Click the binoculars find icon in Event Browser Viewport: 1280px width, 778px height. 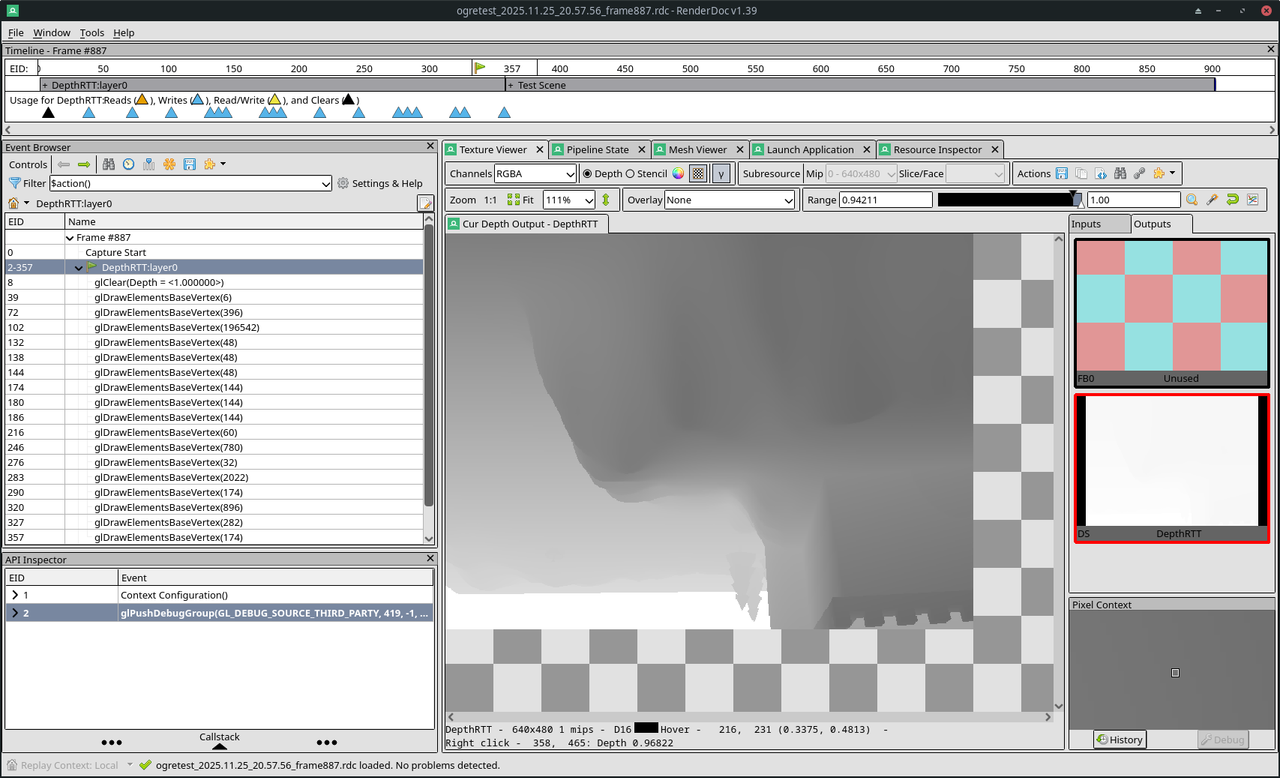[x=108, y=164]
